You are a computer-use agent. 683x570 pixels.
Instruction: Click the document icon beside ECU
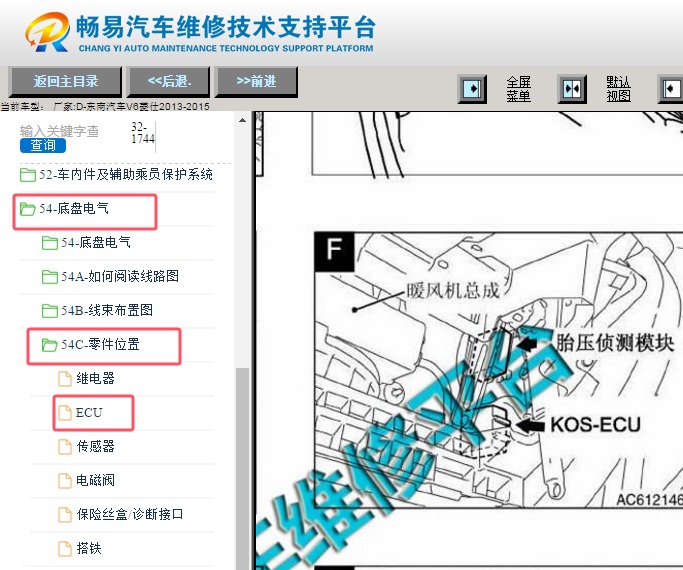coord(65,413)
